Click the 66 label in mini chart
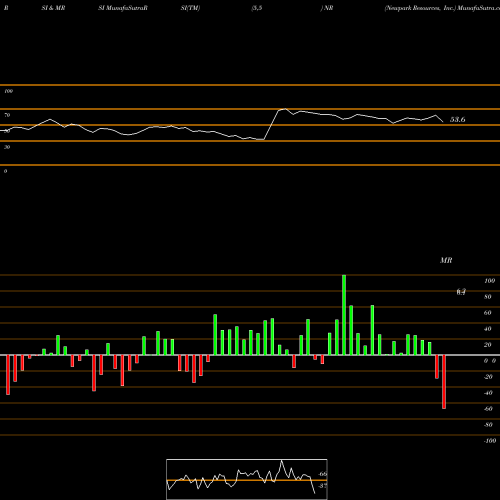 323,474
